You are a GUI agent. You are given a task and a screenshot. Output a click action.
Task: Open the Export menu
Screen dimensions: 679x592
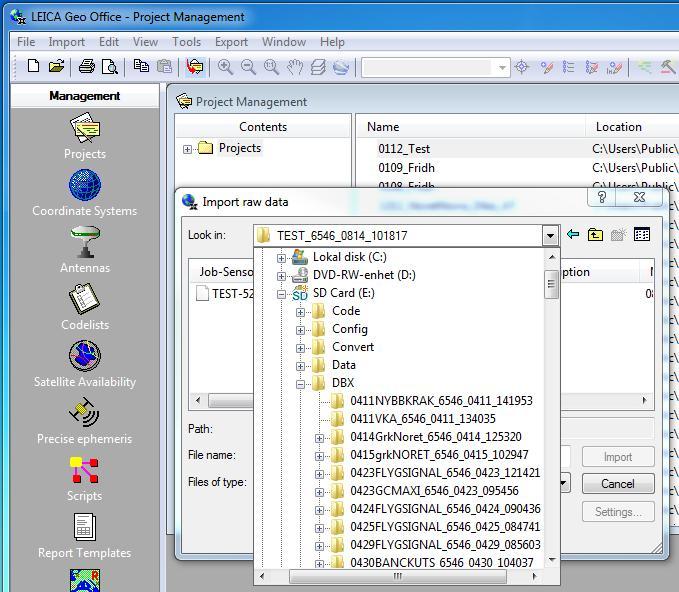click(231, 42)
